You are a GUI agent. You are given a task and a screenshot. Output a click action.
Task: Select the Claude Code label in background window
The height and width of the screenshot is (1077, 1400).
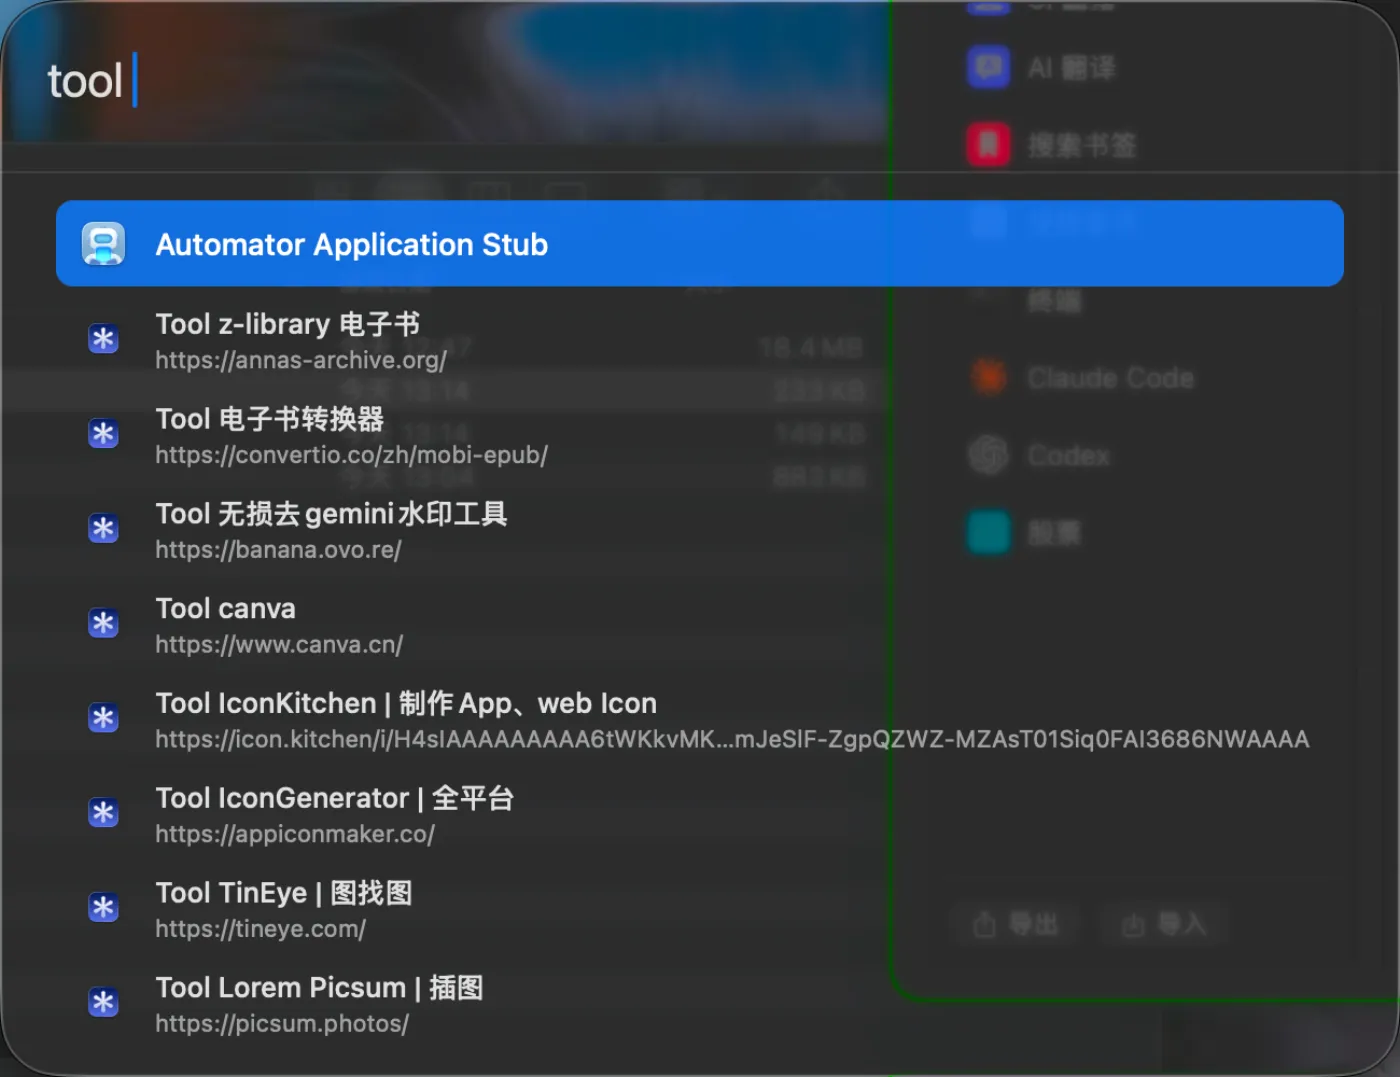click(1111, 378)
